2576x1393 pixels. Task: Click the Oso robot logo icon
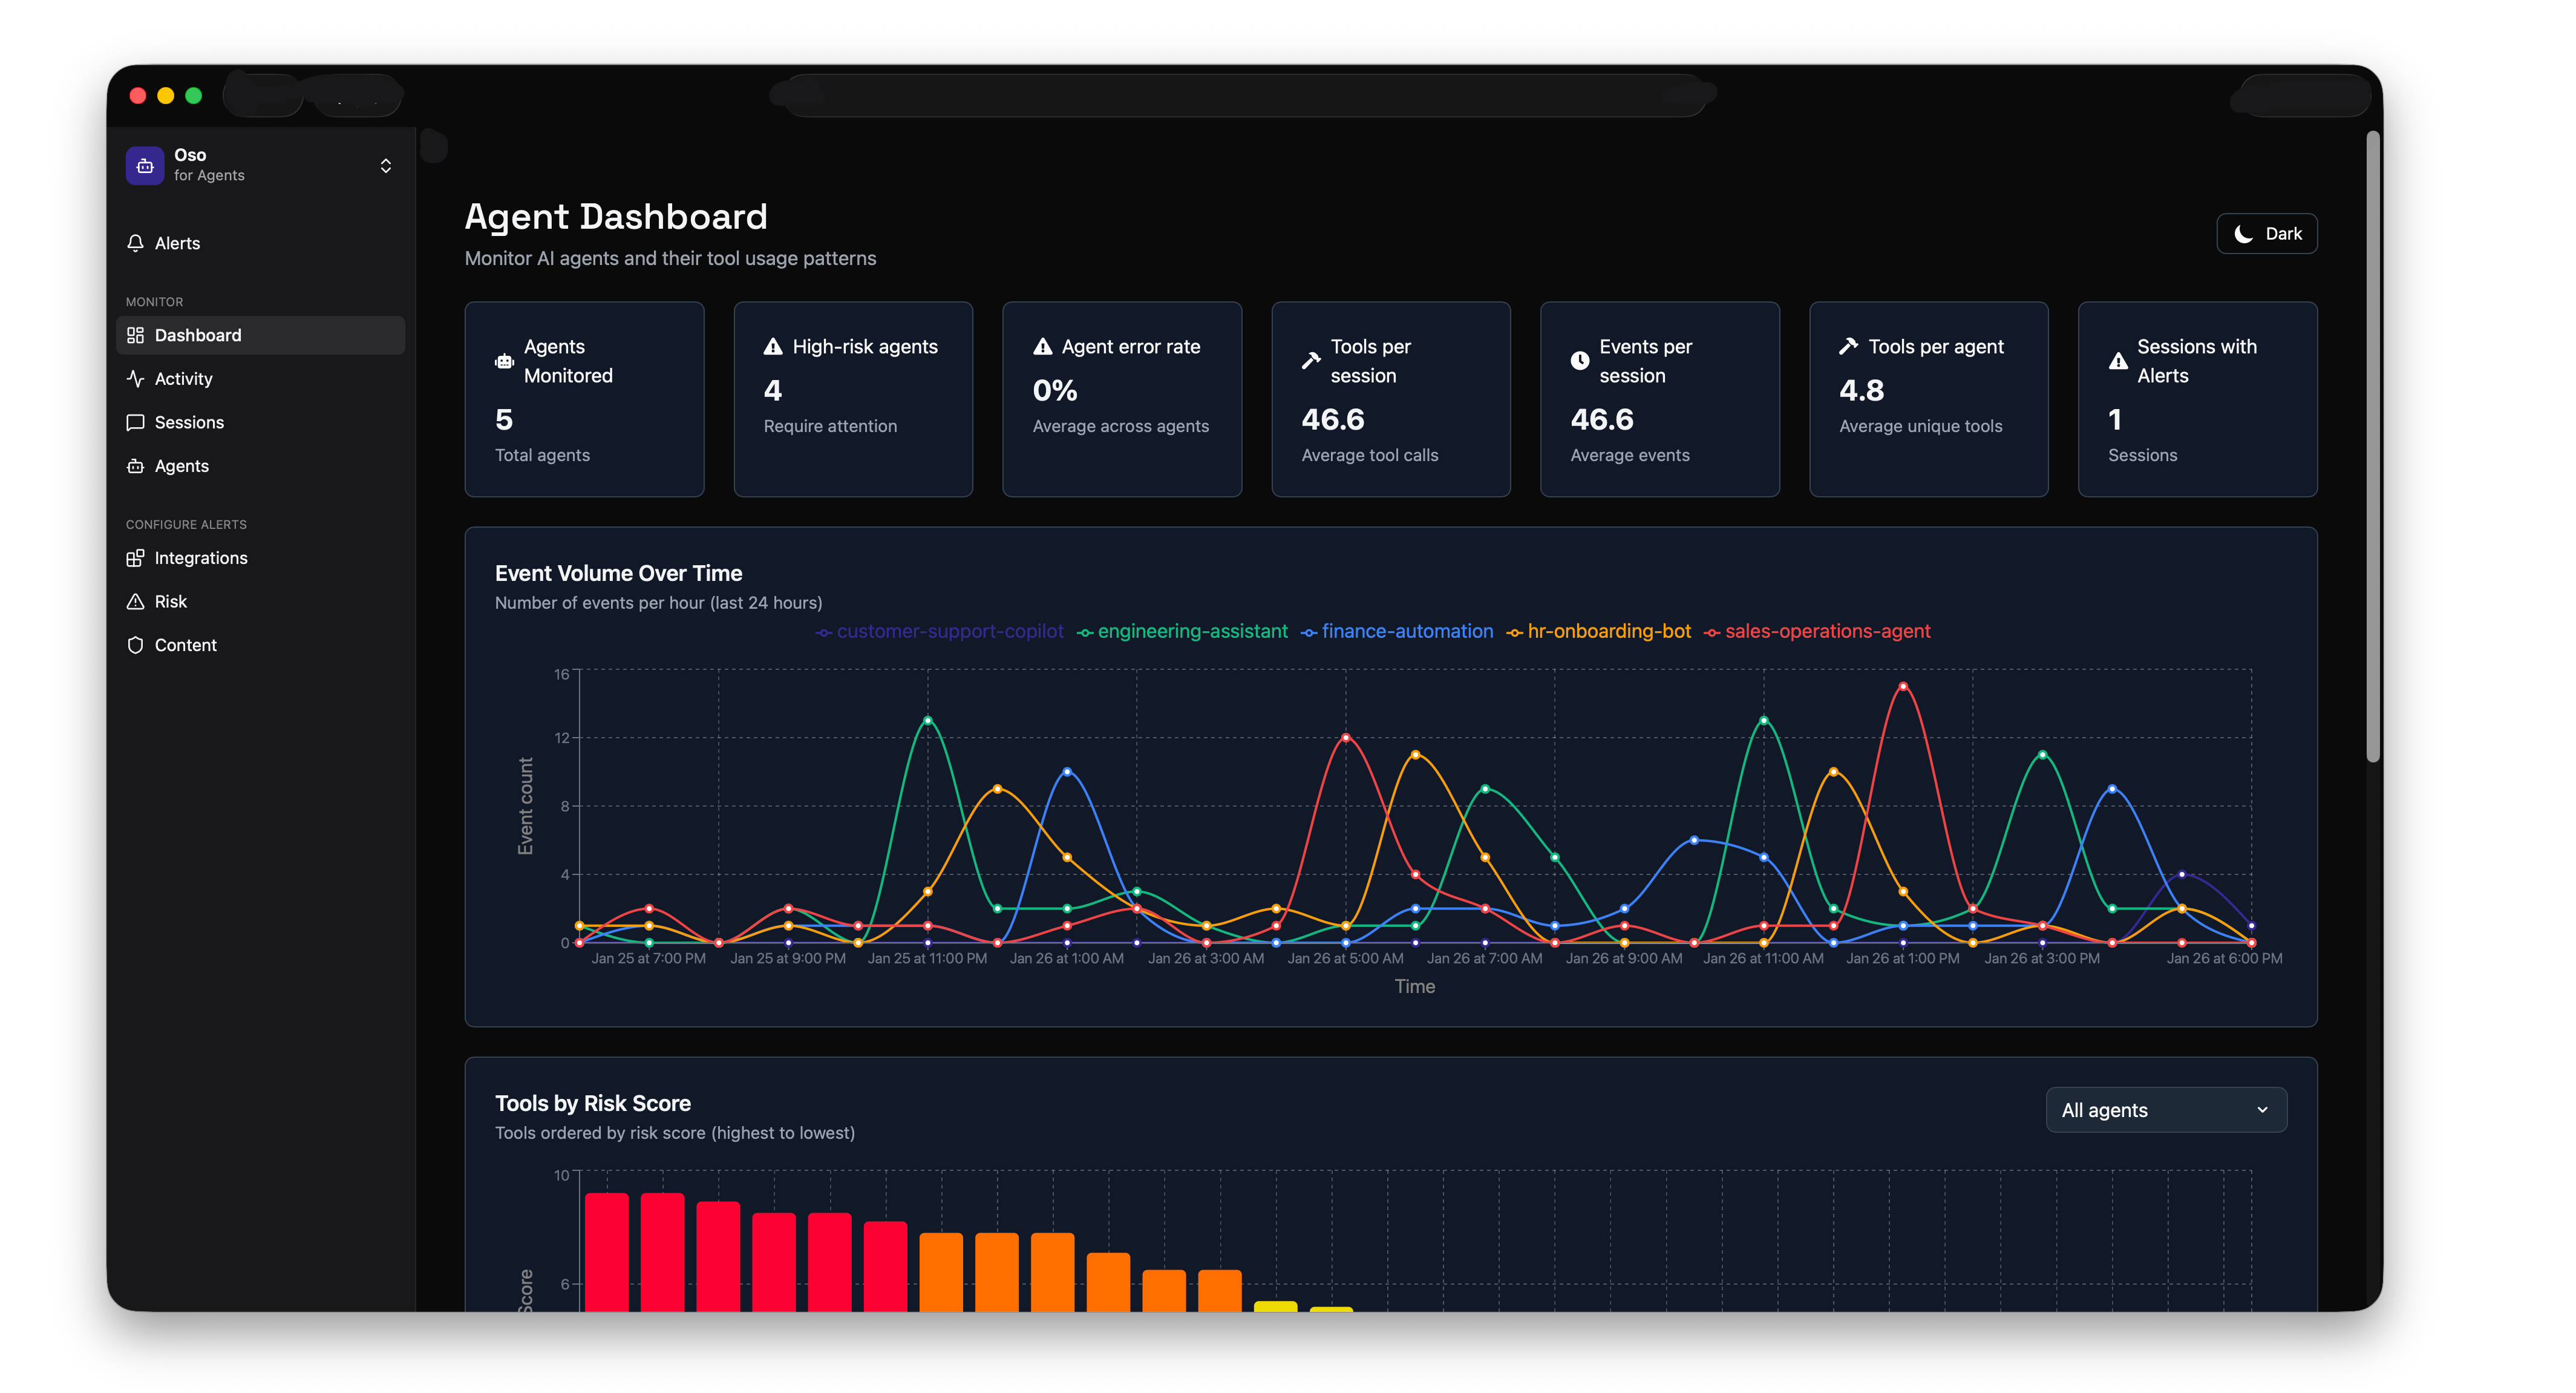pos(144,165)
